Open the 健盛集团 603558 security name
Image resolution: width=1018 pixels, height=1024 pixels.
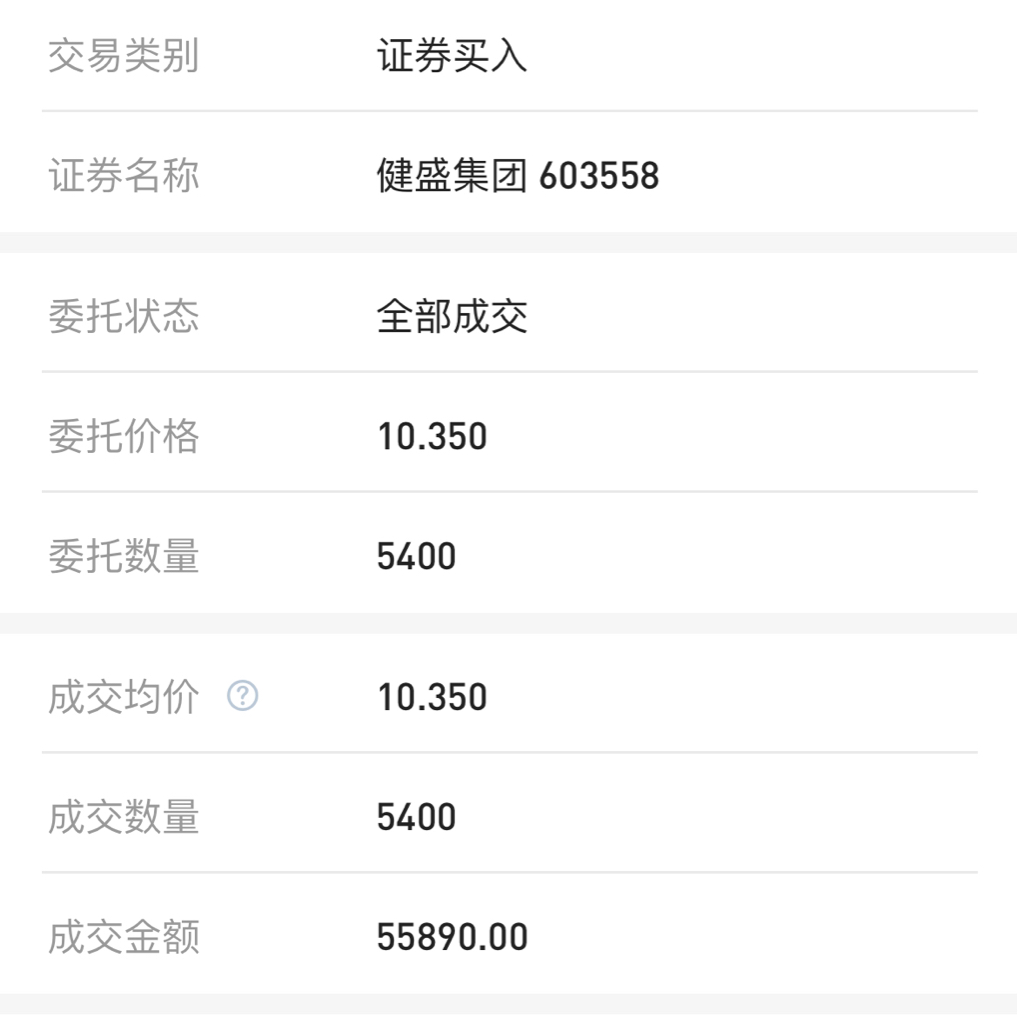point(518,176)
